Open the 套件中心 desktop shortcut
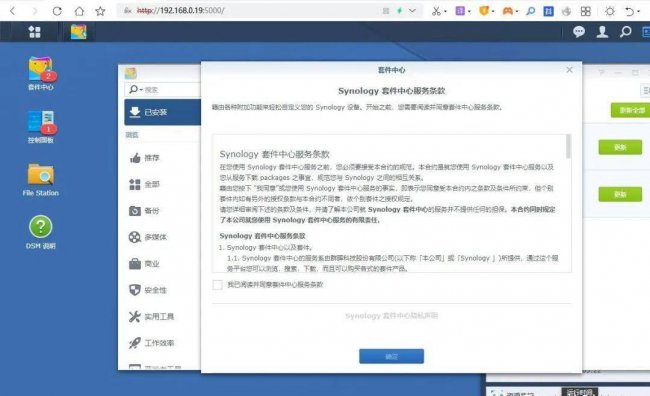Screen dimensions: 650x396 click(x=41, y=73)
